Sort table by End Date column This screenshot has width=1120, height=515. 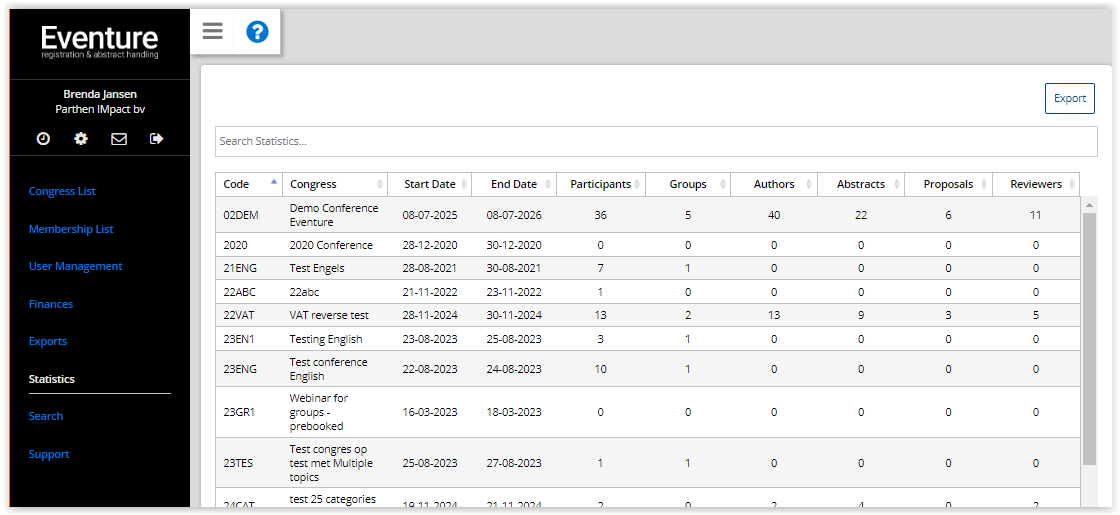click(514, 184)
